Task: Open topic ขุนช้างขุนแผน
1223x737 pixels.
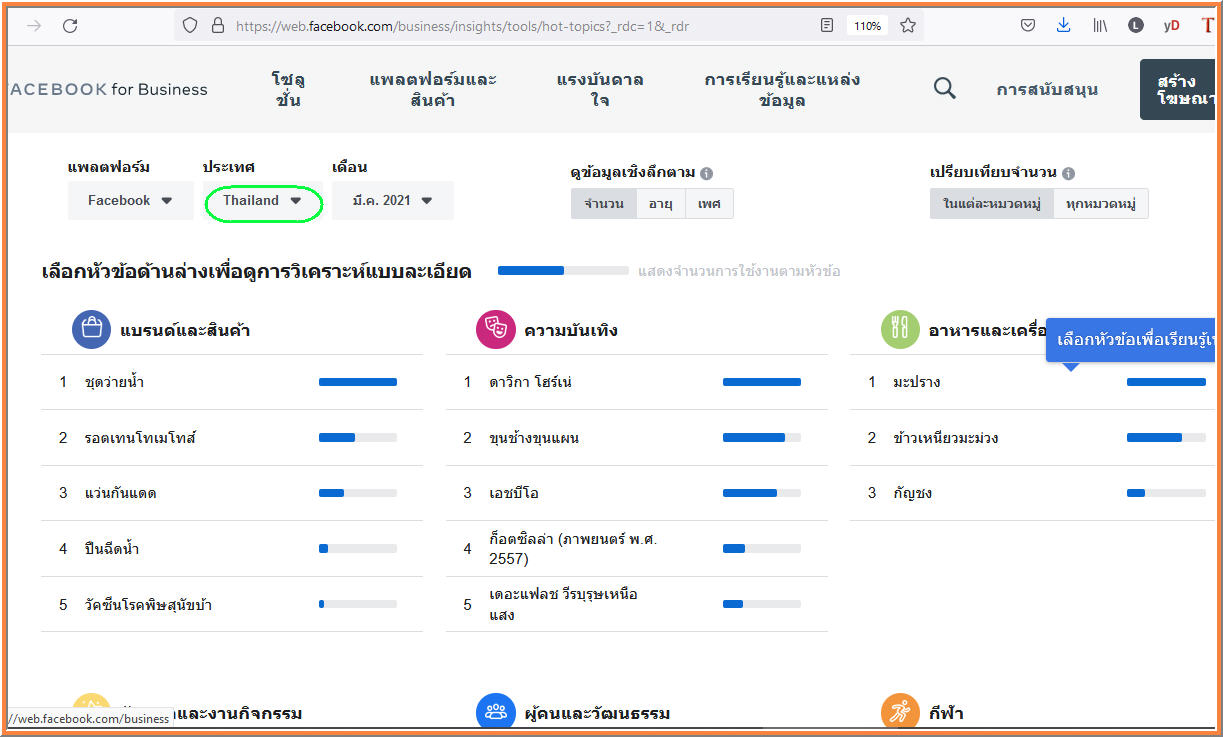Action: [534, 438]
